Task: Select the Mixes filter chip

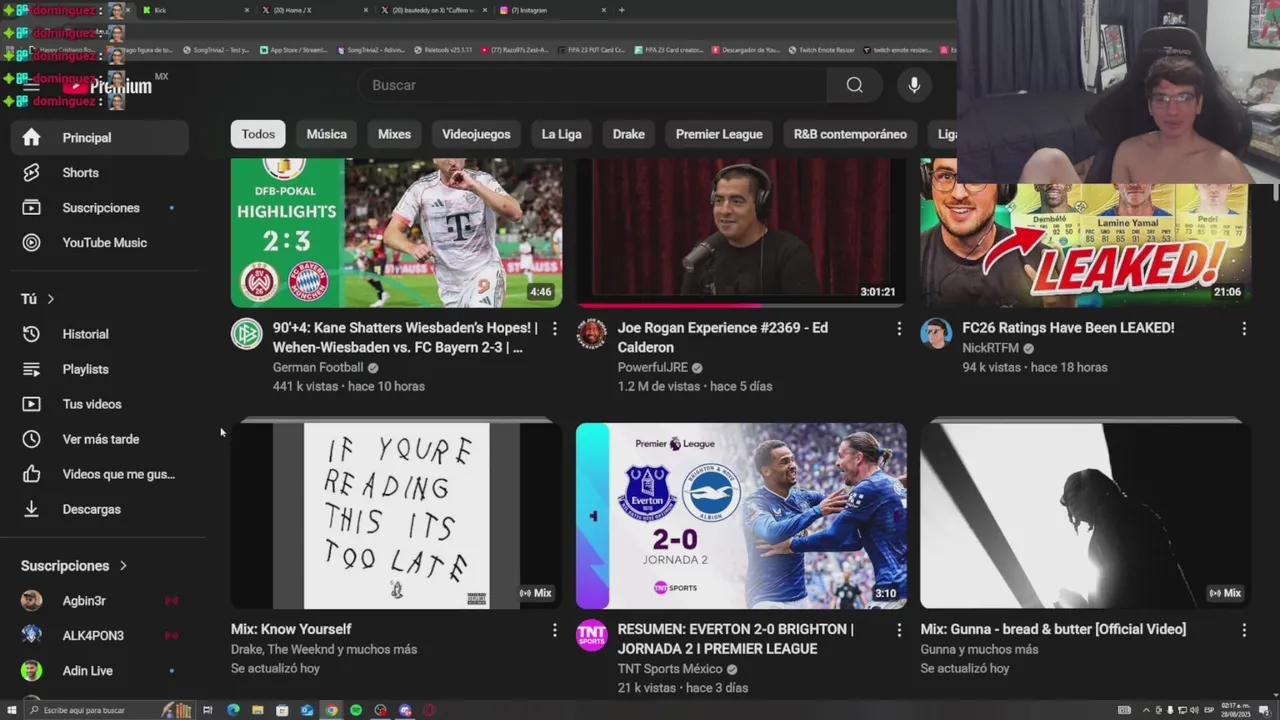Action: pyautogui.click(x=394, y=134)
